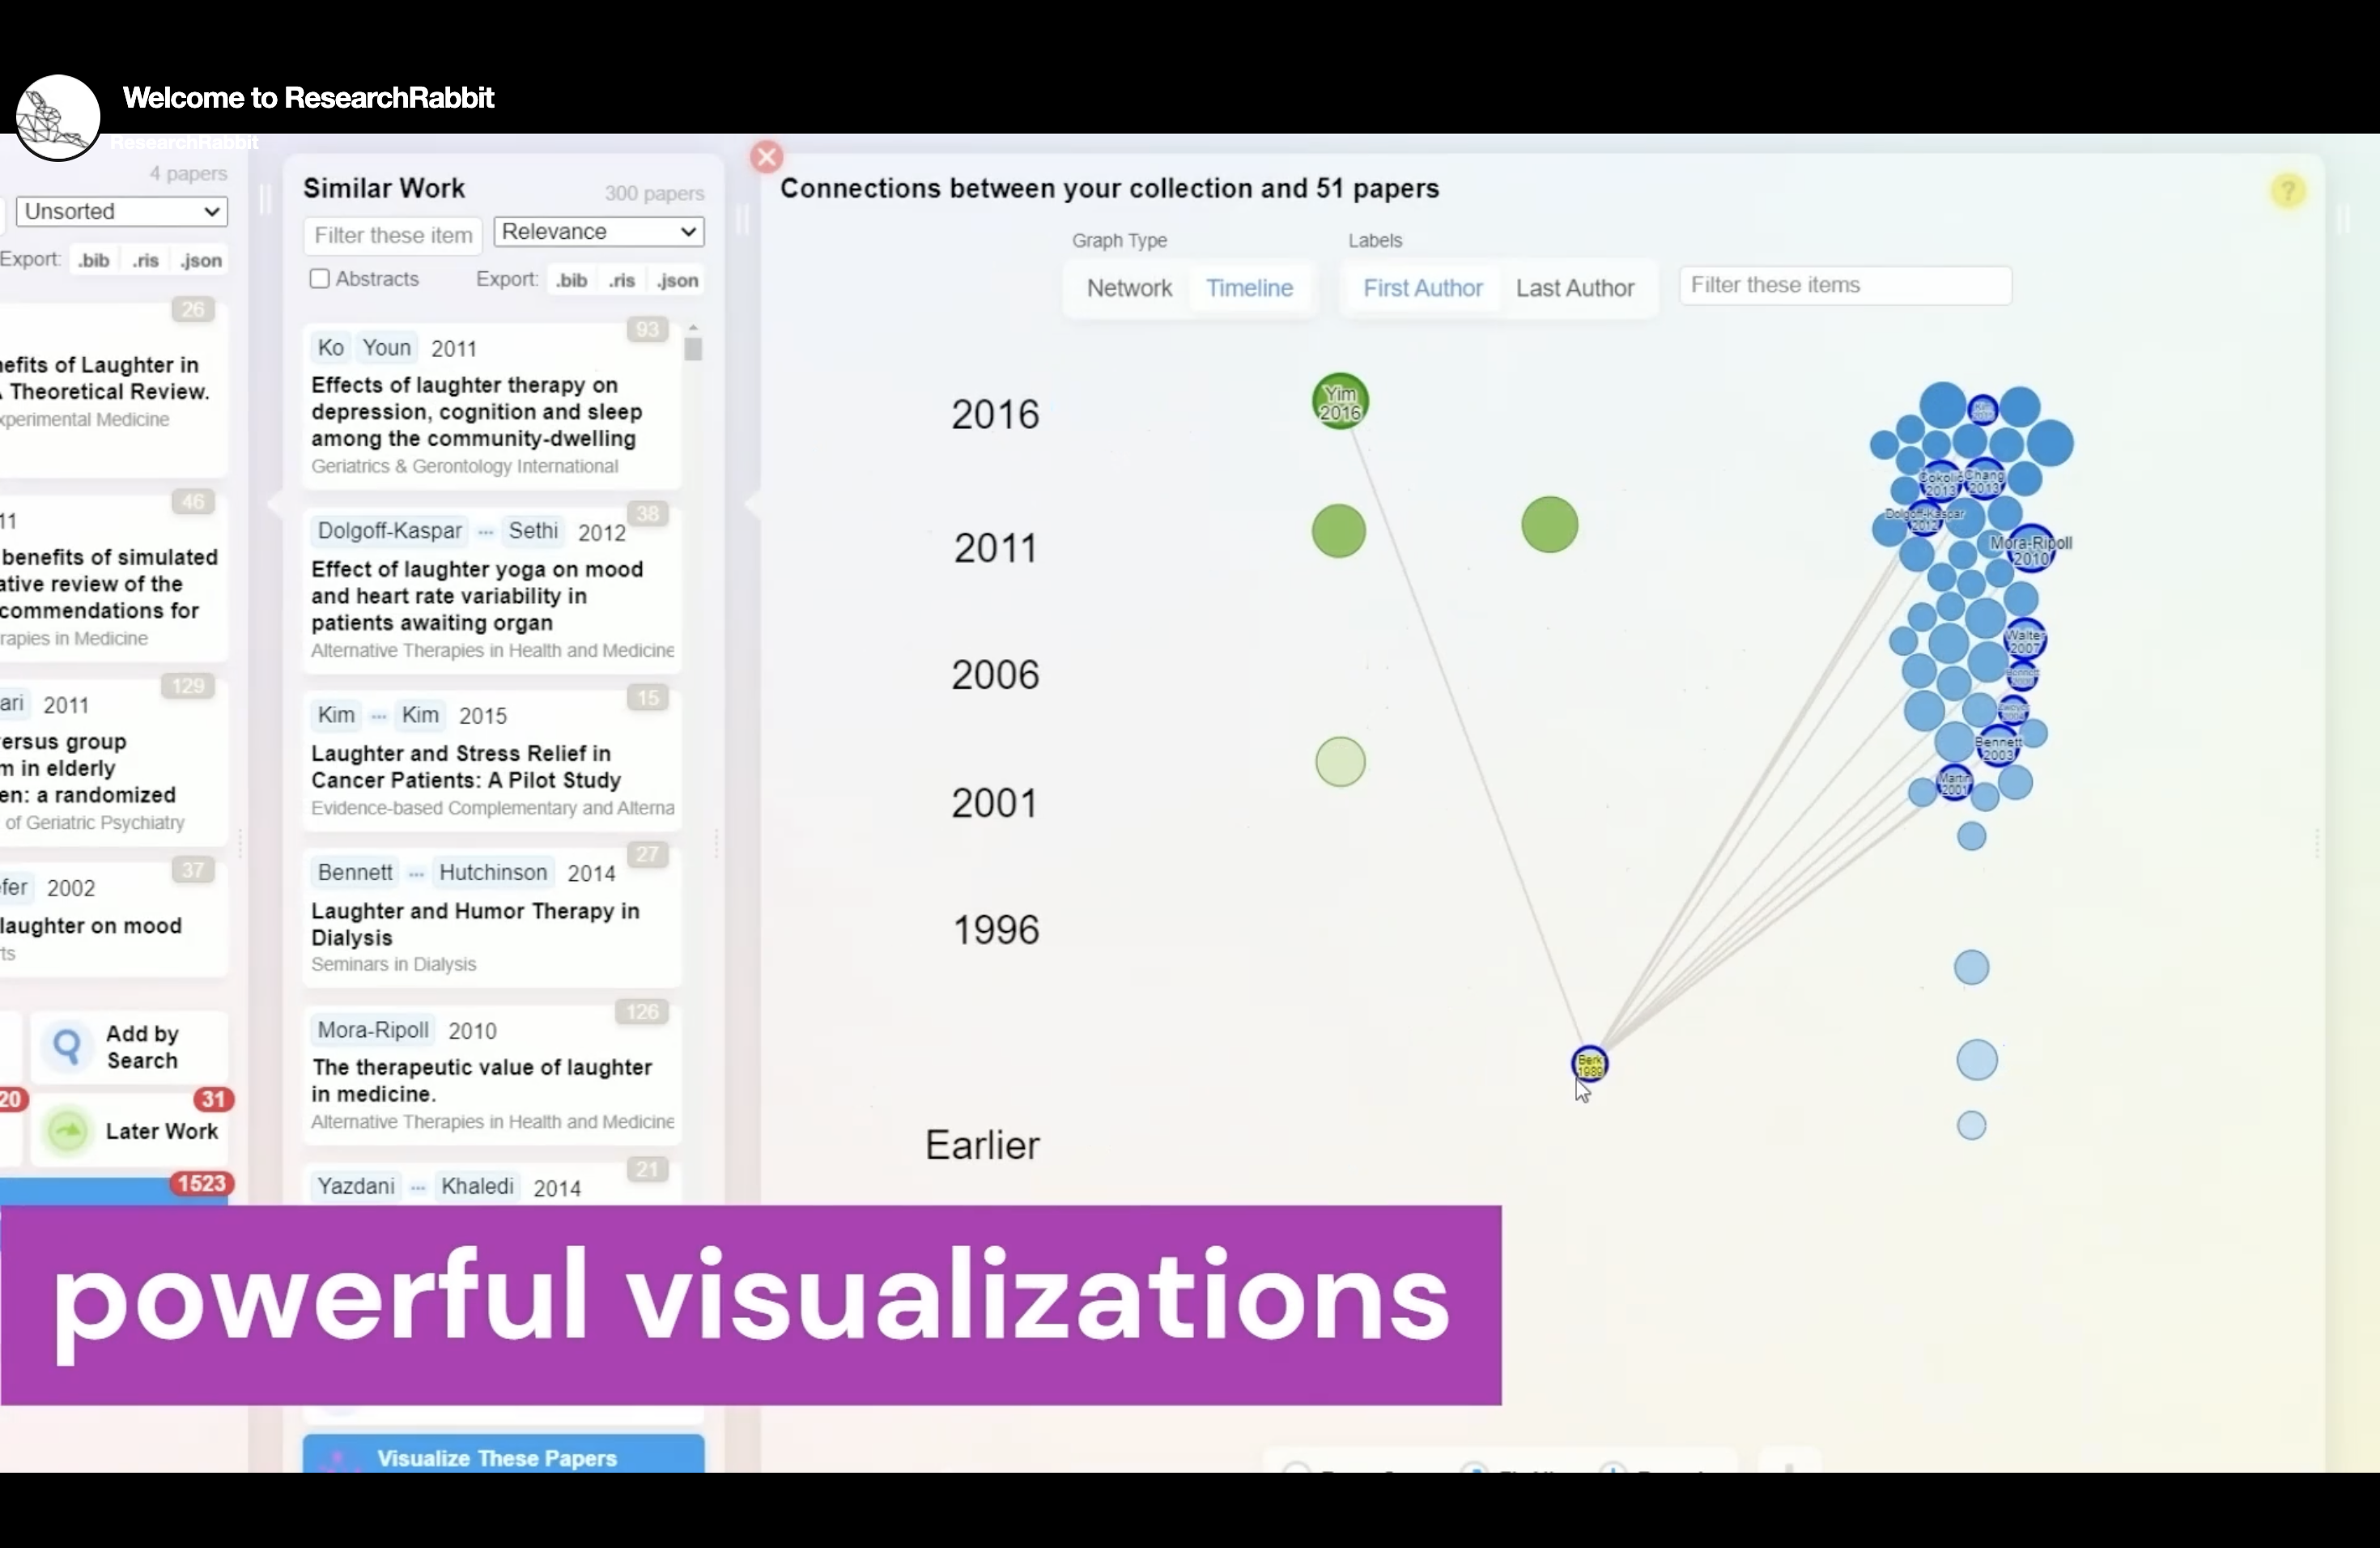This screenshot has height=1548, width=2380.
Task: Select the Yim 2016 green node
Action: [x=1340, y=402]
